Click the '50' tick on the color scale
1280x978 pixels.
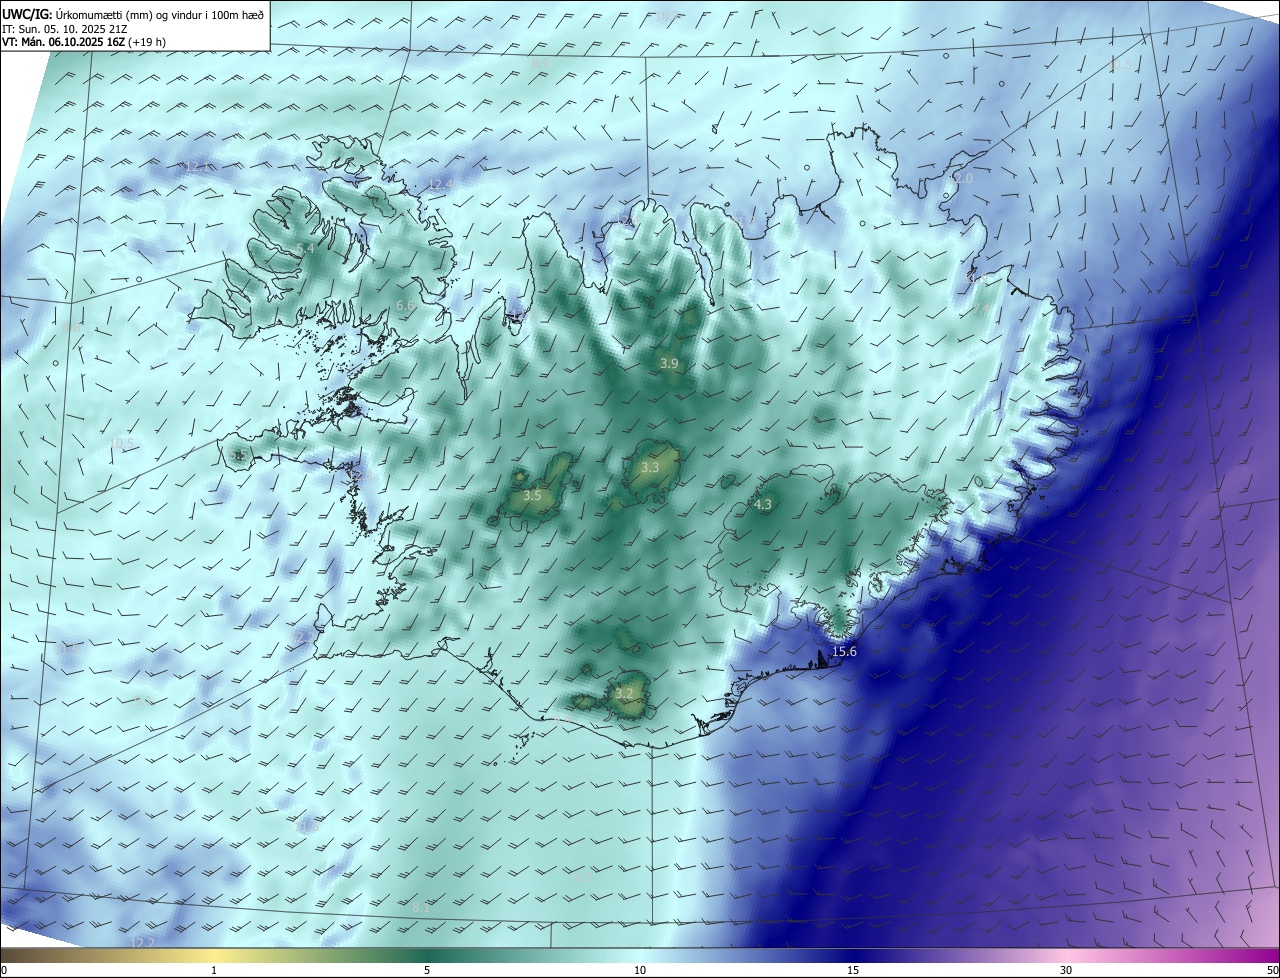[x=1272, y=971]
